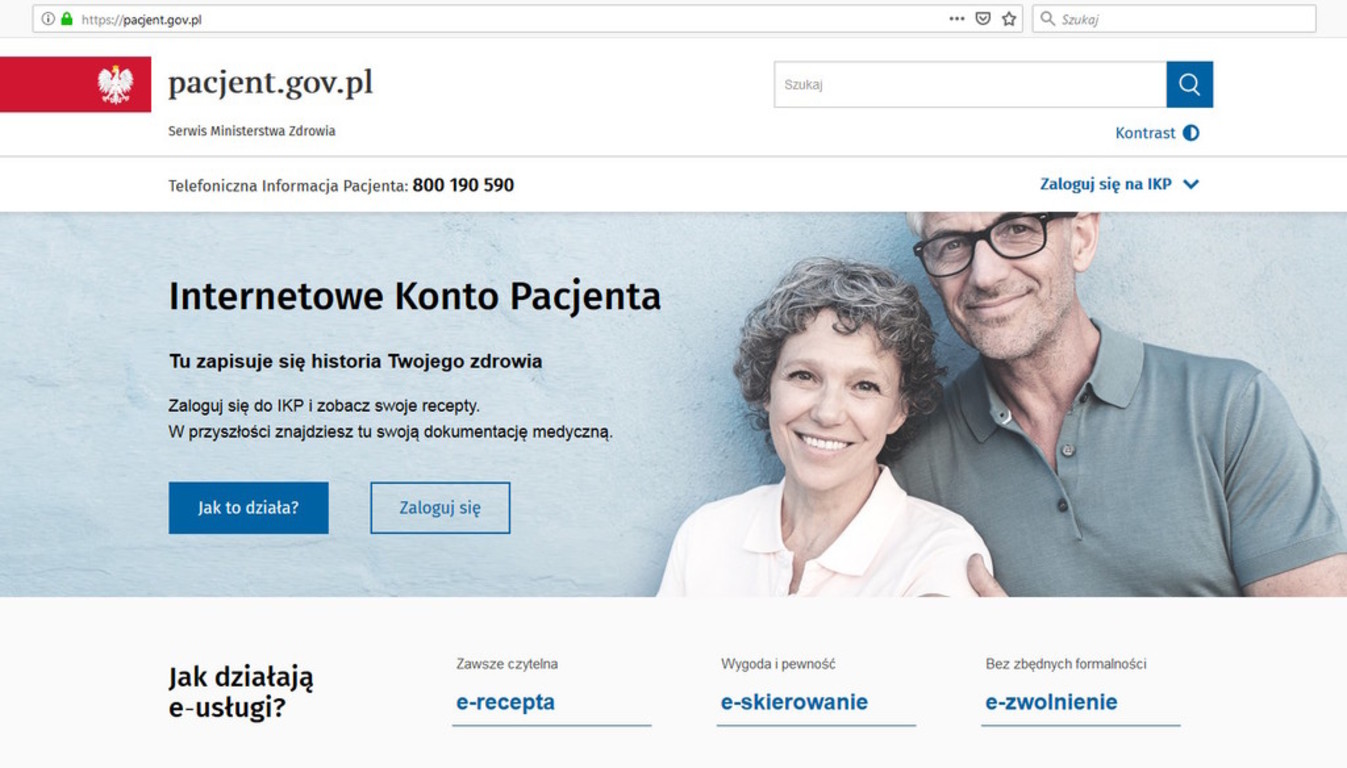Click the phone number 800 190 590

[463, 185]
